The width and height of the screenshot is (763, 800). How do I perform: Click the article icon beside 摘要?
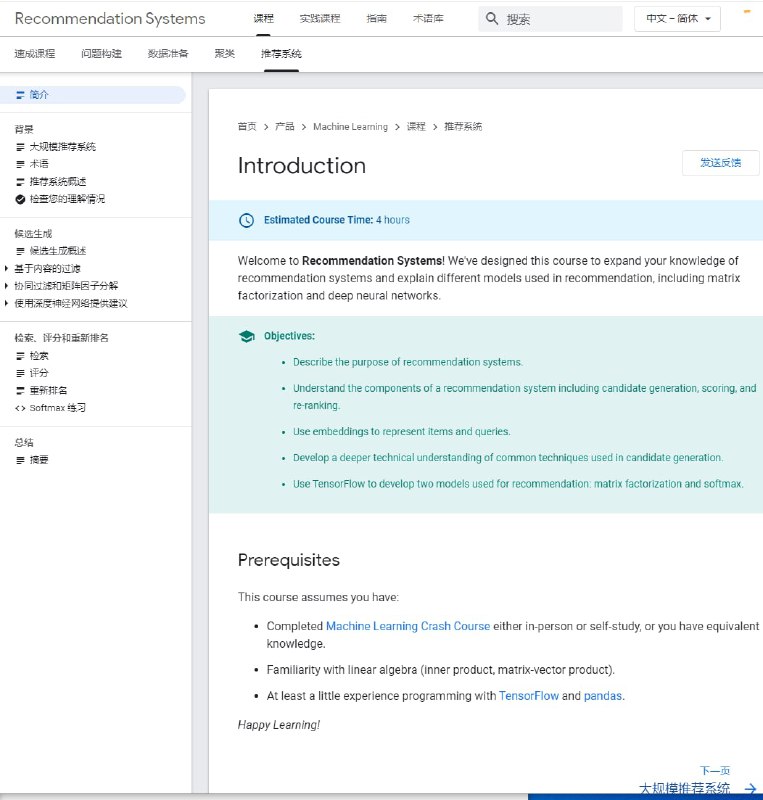(x=20, y=460)
